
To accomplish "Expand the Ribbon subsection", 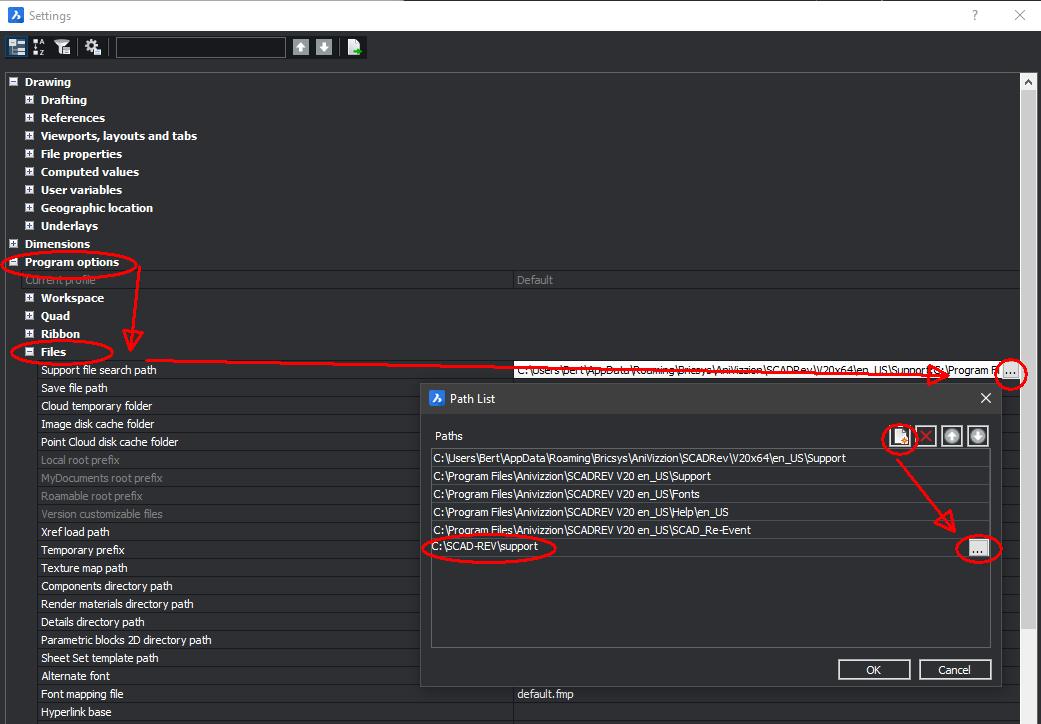I will (30, 334).
